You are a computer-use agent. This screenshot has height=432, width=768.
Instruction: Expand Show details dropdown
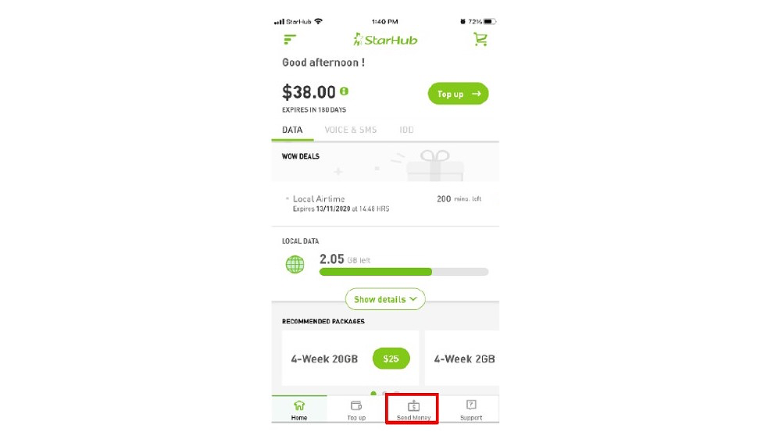[385, 299]
